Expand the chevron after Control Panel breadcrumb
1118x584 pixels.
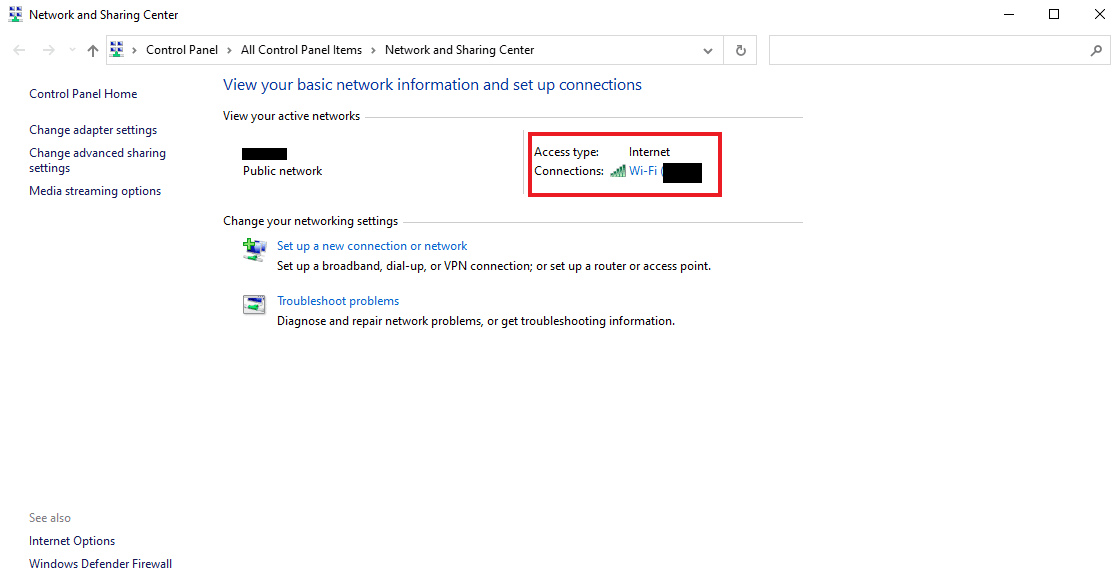229,50
